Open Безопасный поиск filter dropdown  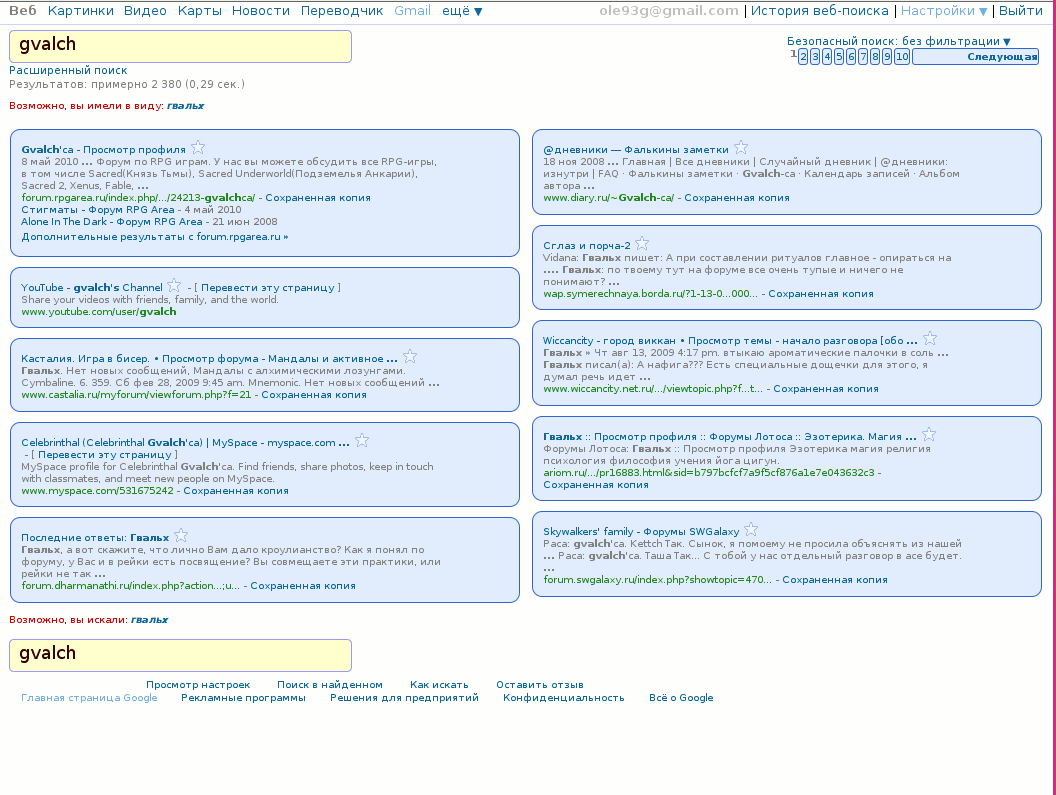pos(899,41)
